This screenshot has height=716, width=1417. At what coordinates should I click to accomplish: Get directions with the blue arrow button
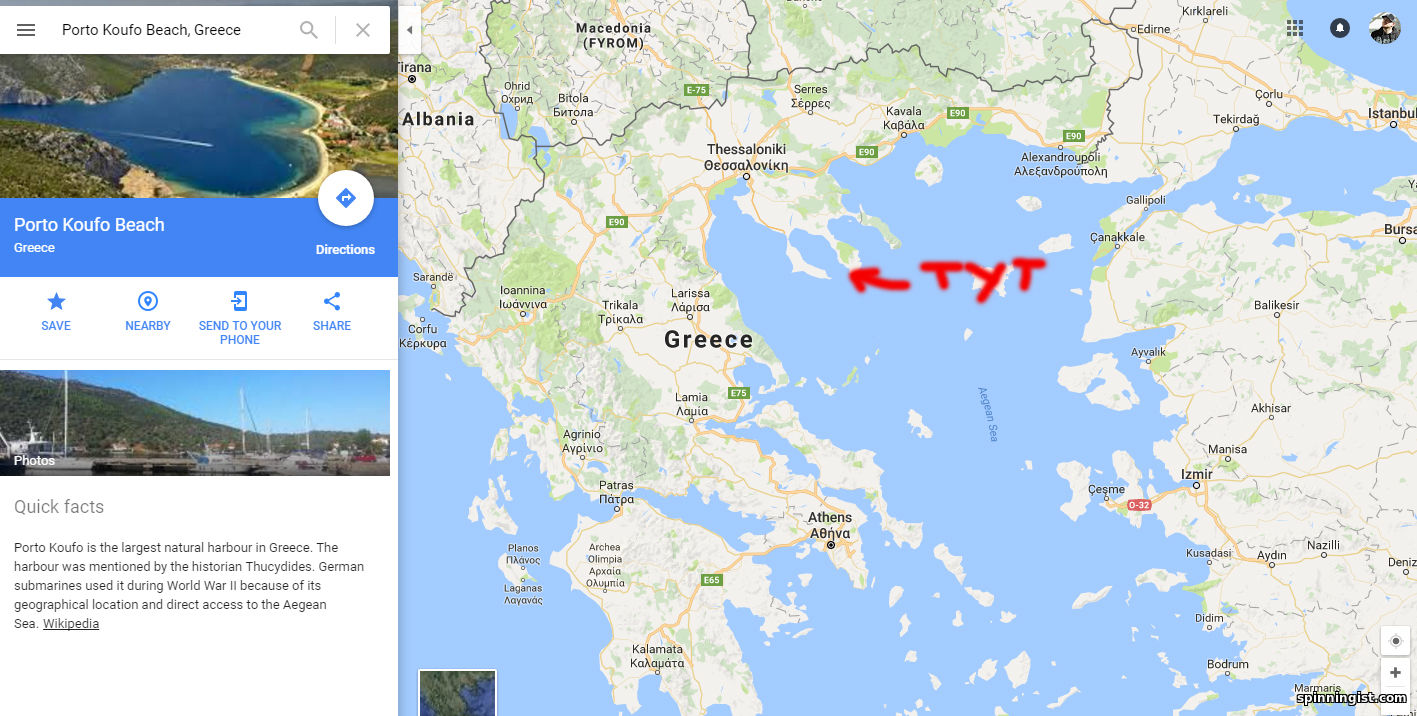346,198
